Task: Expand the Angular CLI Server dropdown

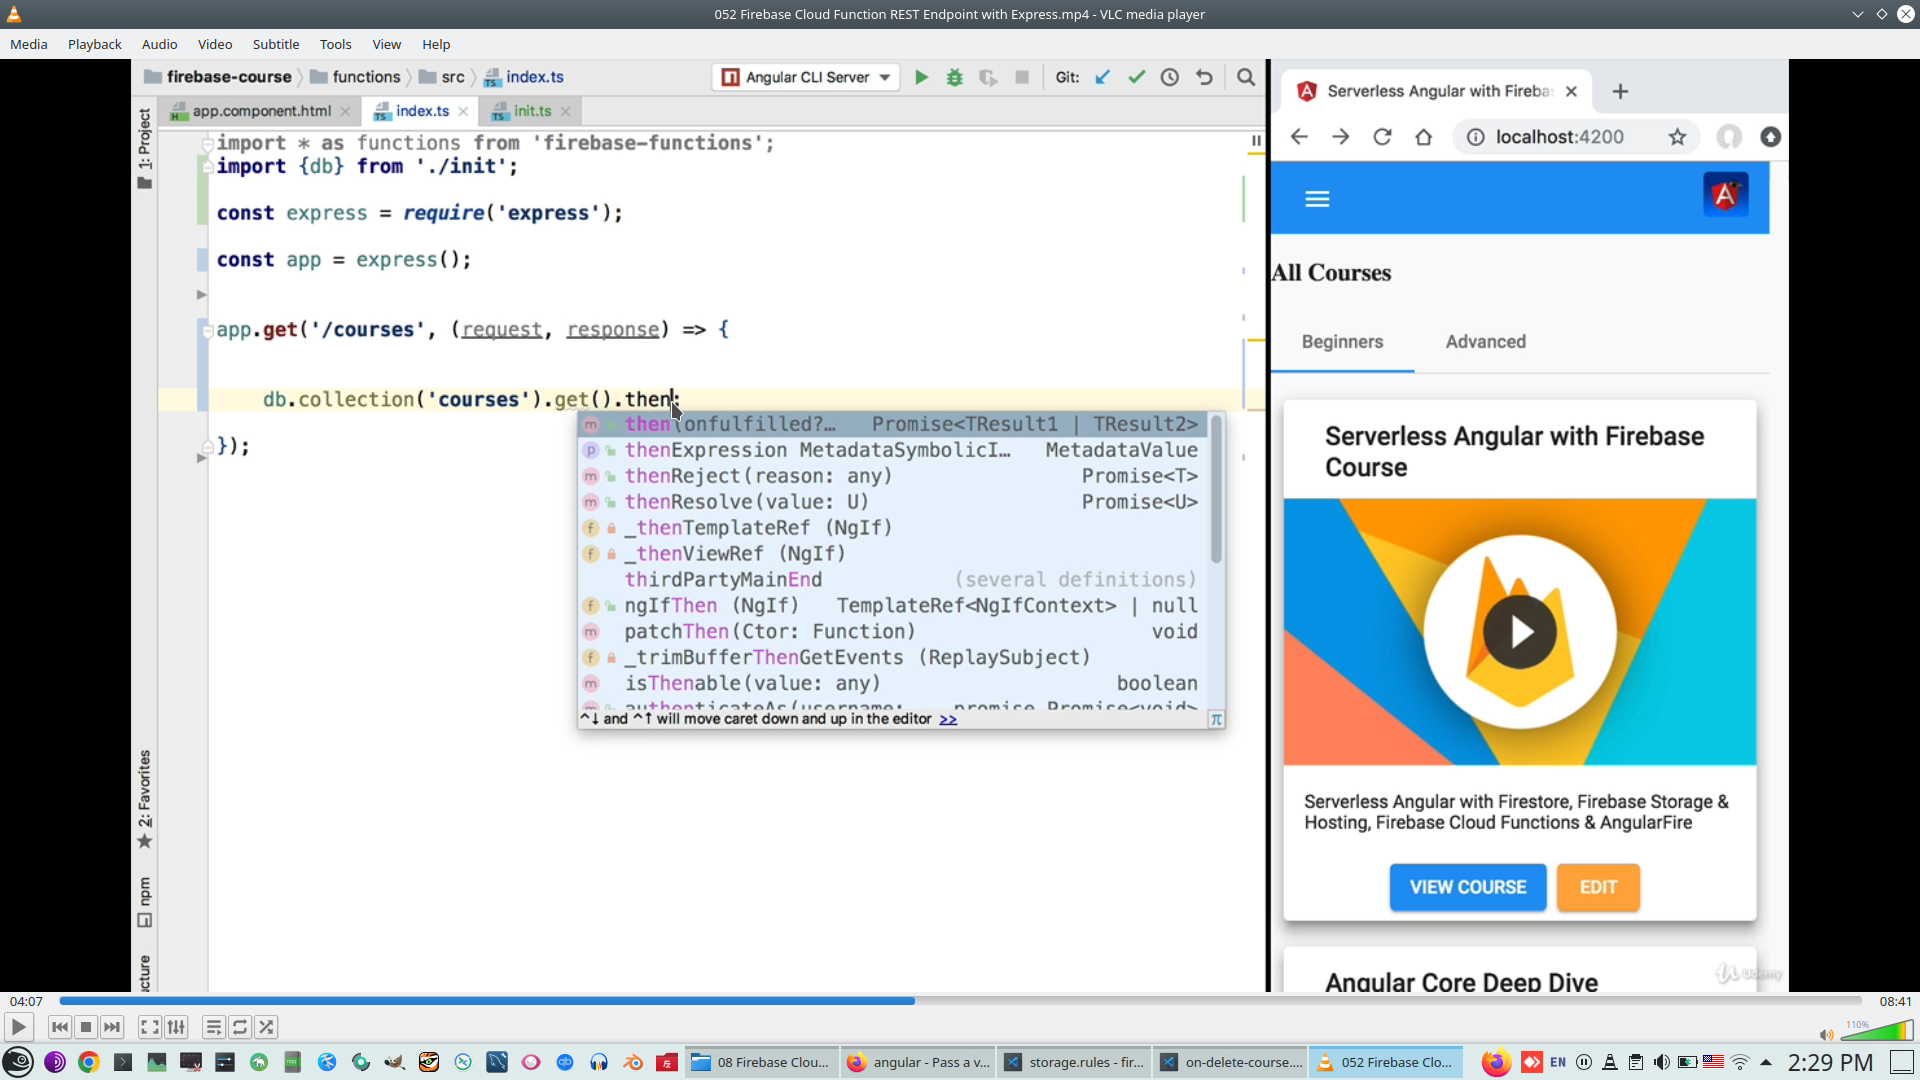Action: (x=885, y=77)
